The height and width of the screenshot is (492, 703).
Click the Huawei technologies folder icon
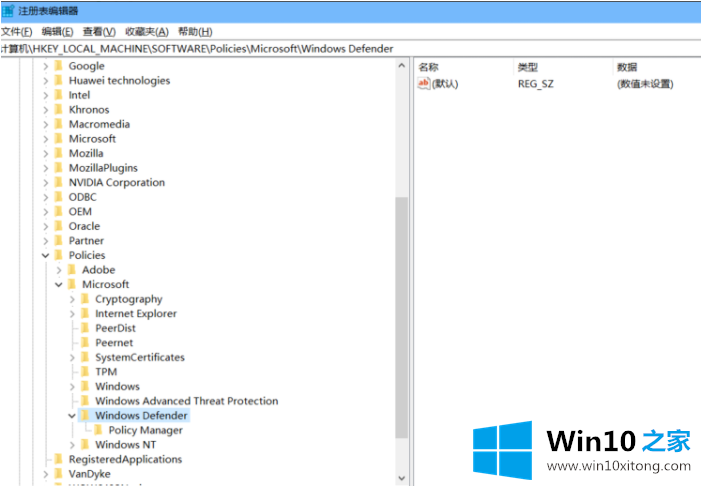pos(58,80)
